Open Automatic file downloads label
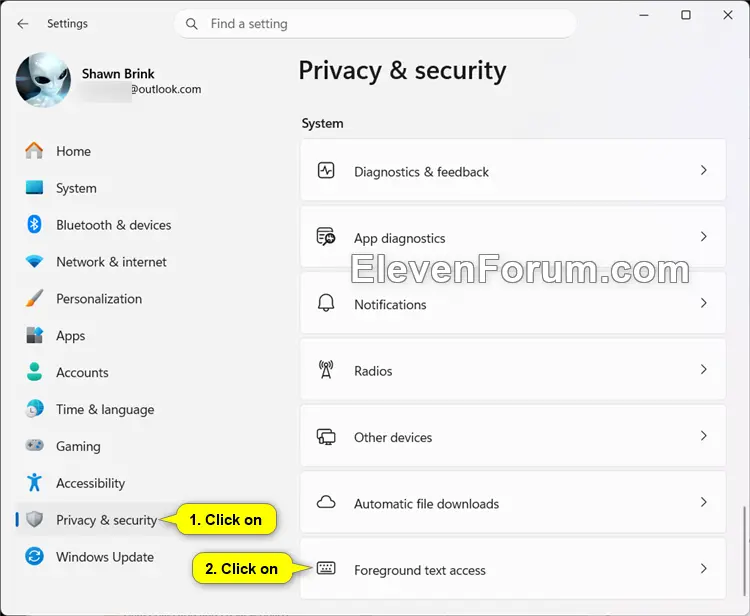Image resolution: width=750 pixels, height=616 pixels. 426,504
